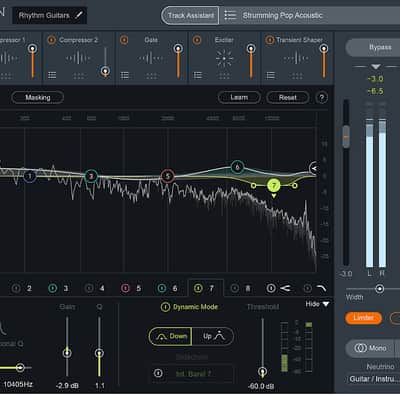Open the Transient Shaper module tab
The image size is (400, 400).
(x=297, y=58)
